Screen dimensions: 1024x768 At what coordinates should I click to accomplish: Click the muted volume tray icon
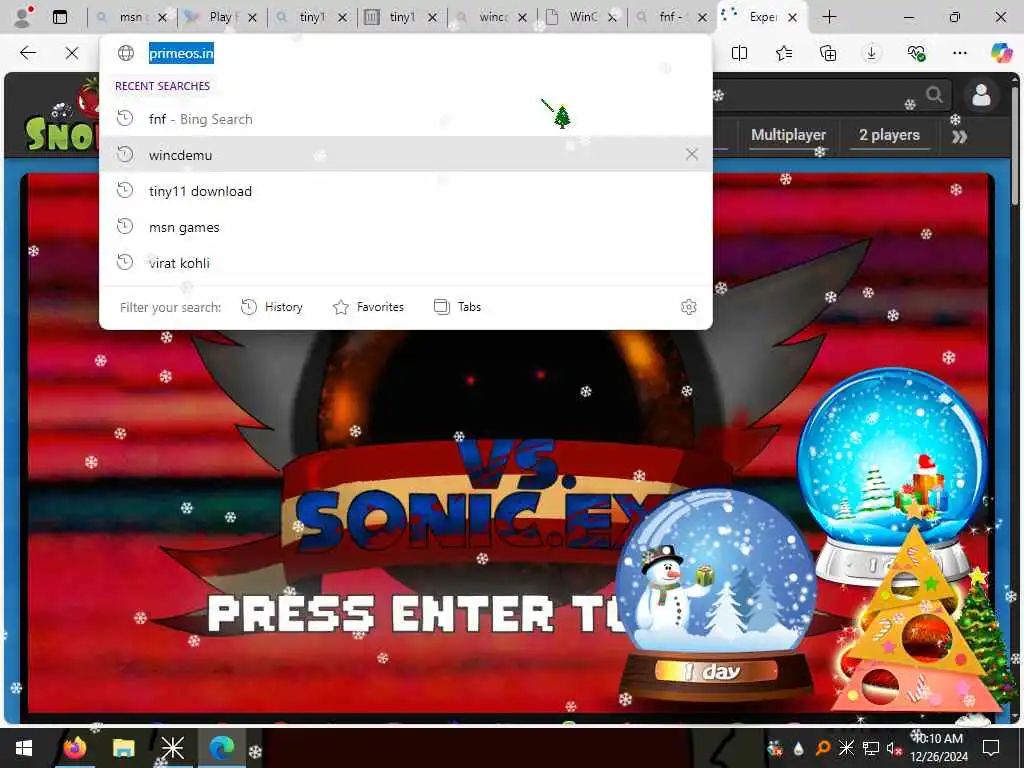point(894,748)
